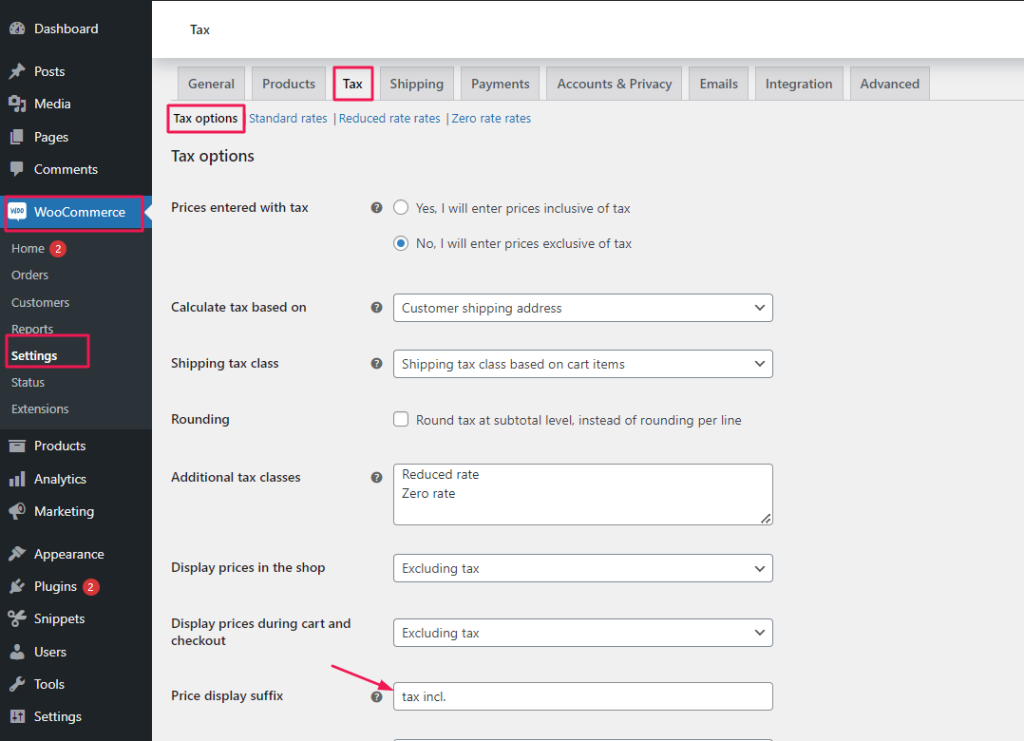The image size is (1024, 741).
Task: Select Yes, enter prices inclusive of tax
Action: coord(401,208)
